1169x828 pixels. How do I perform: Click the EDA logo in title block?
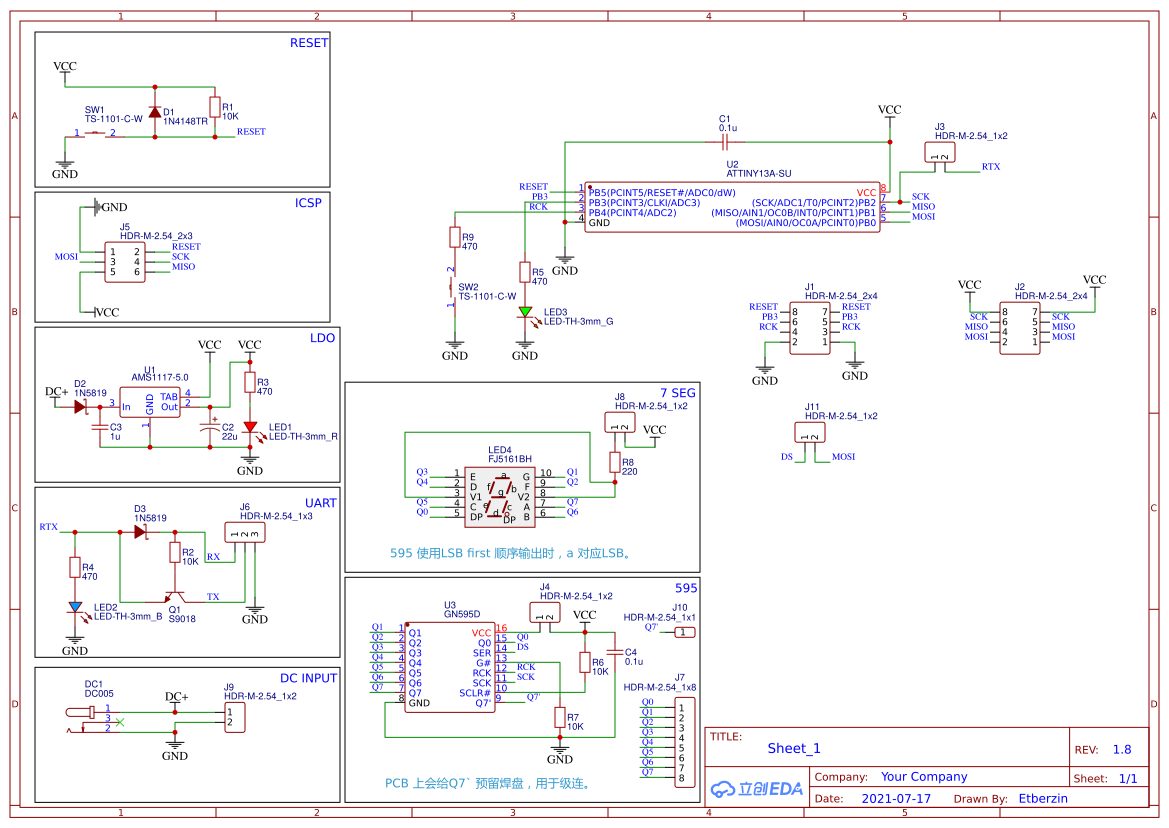tap(757, 788)
